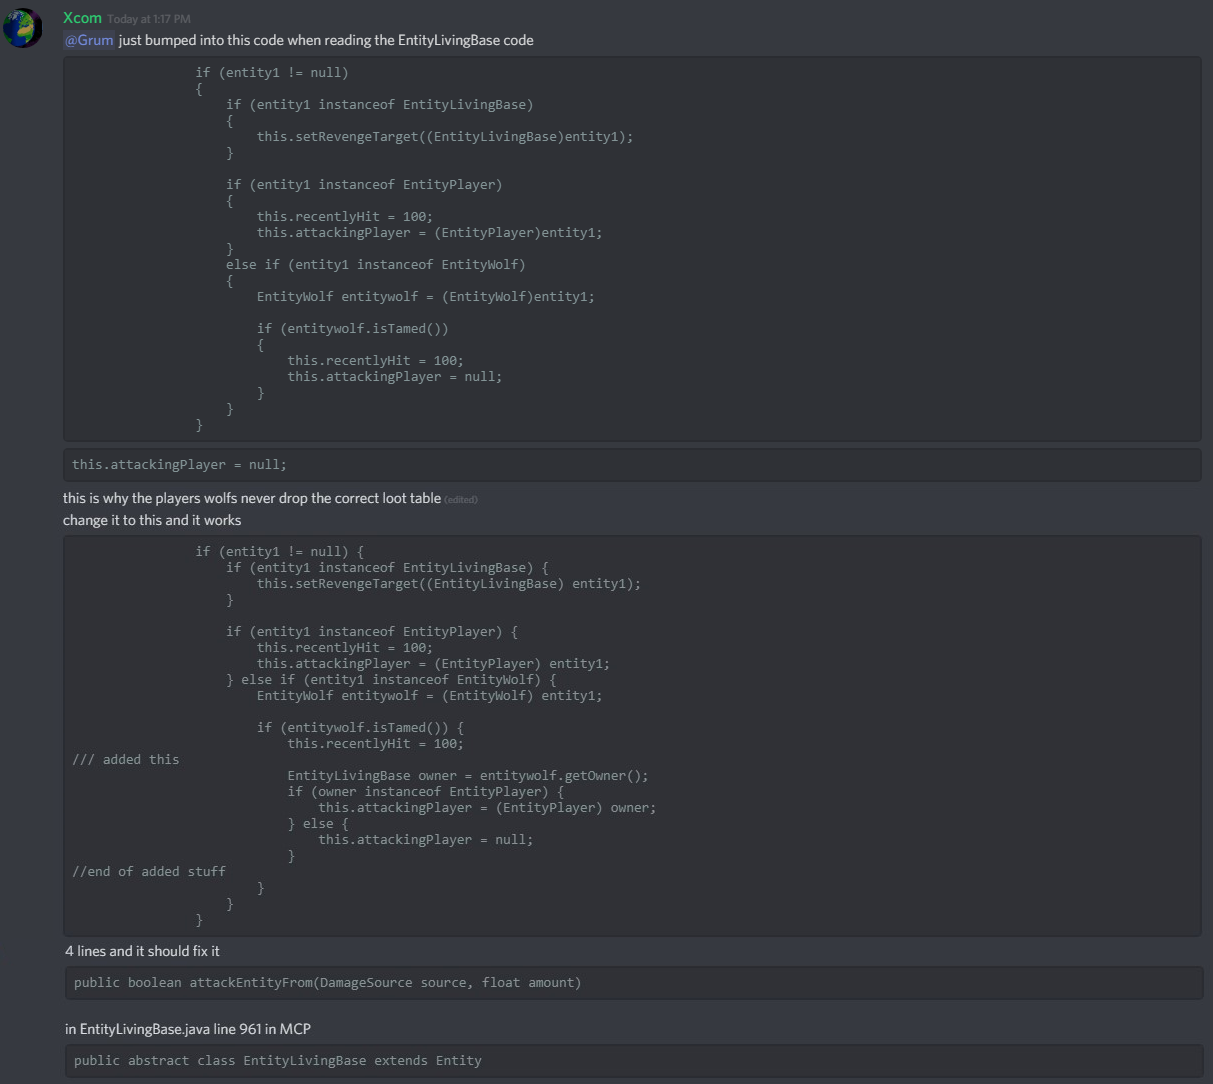Screen dimensions: 1213x1084
Task: Click Xcom's globe profile avatar
Action: pos(22,28)
